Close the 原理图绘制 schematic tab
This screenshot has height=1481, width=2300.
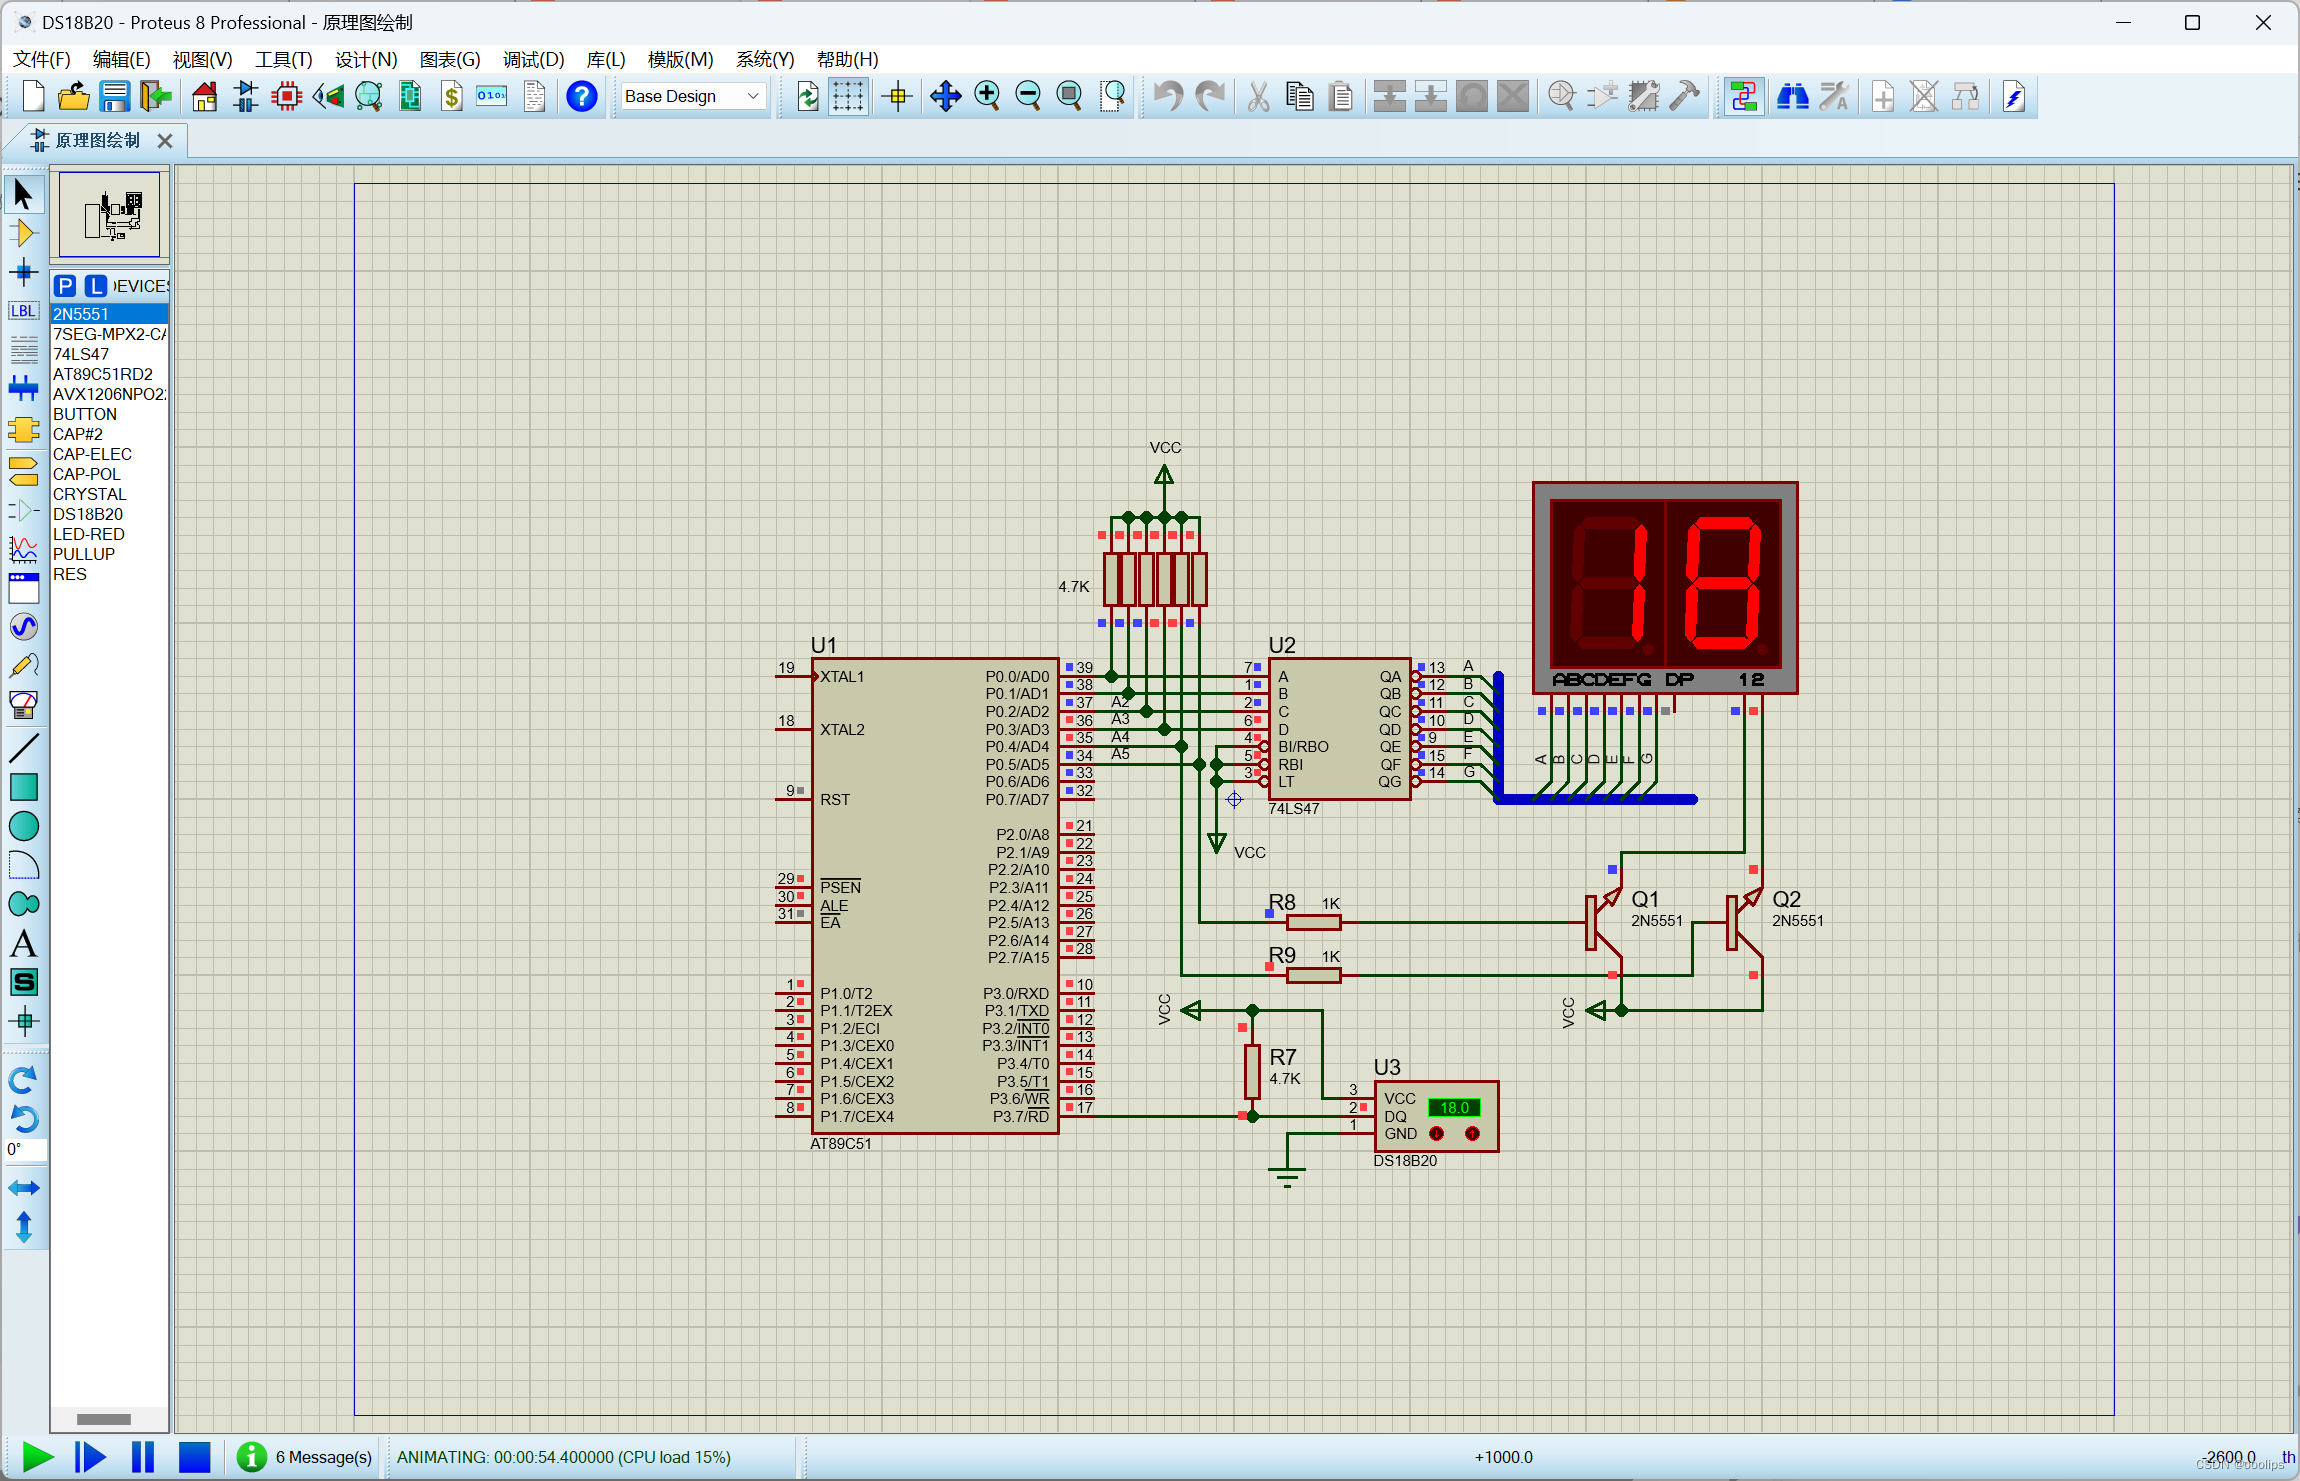coord(165,141)
